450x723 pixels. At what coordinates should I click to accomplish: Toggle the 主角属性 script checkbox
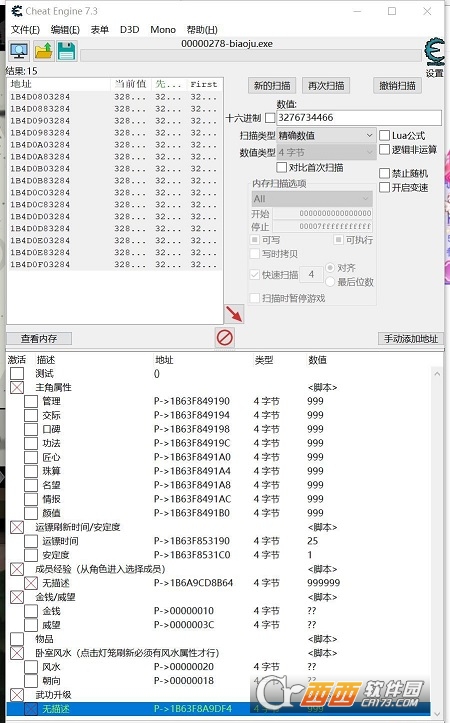click(17, 387)
